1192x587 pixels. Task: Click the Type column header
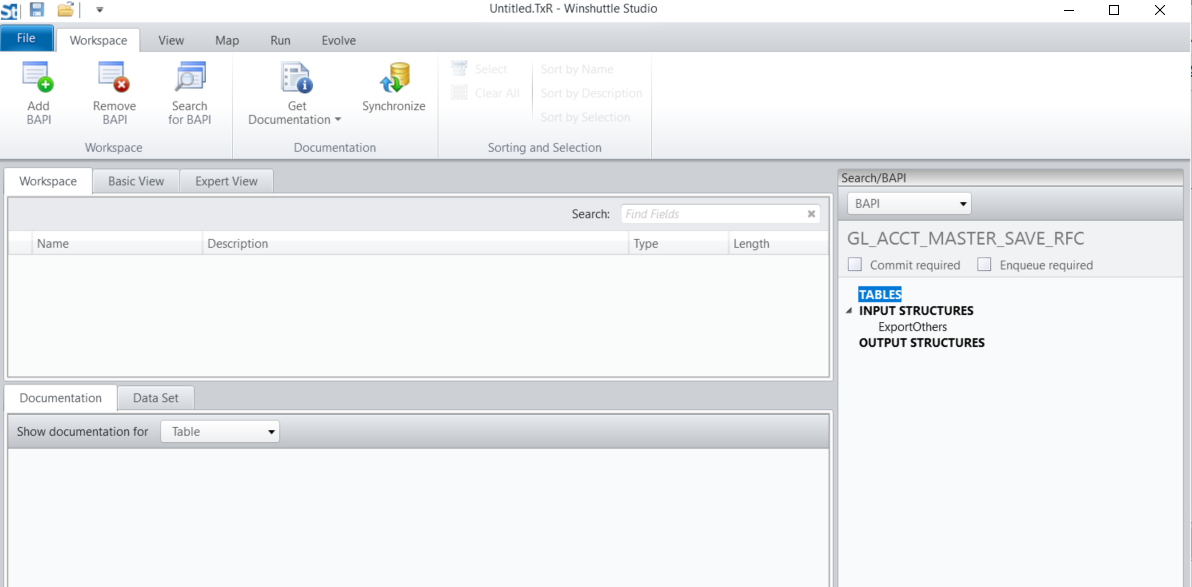pos(678,243)
